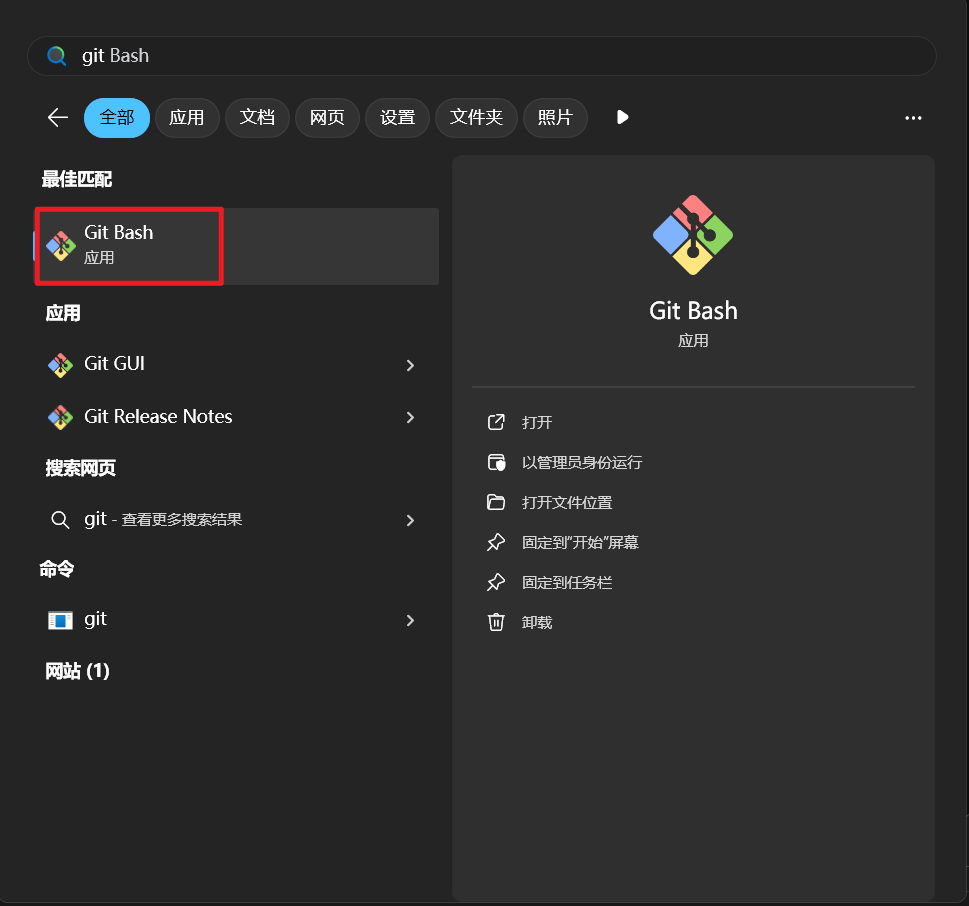Click the run as administrator shield icon
969x906 pixels.
tap(496, 462)
